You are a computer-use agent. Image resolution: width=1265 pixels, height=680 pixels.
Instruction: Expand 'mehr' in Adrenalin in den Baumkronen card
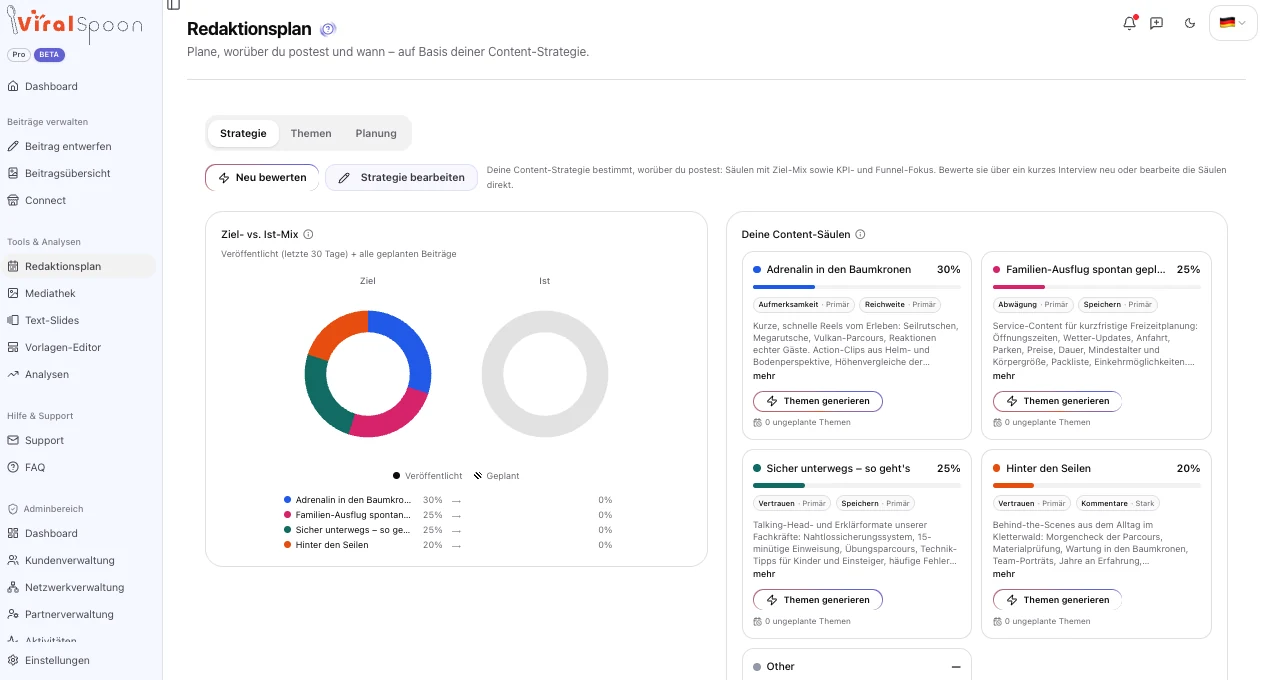tap(764, 376)
